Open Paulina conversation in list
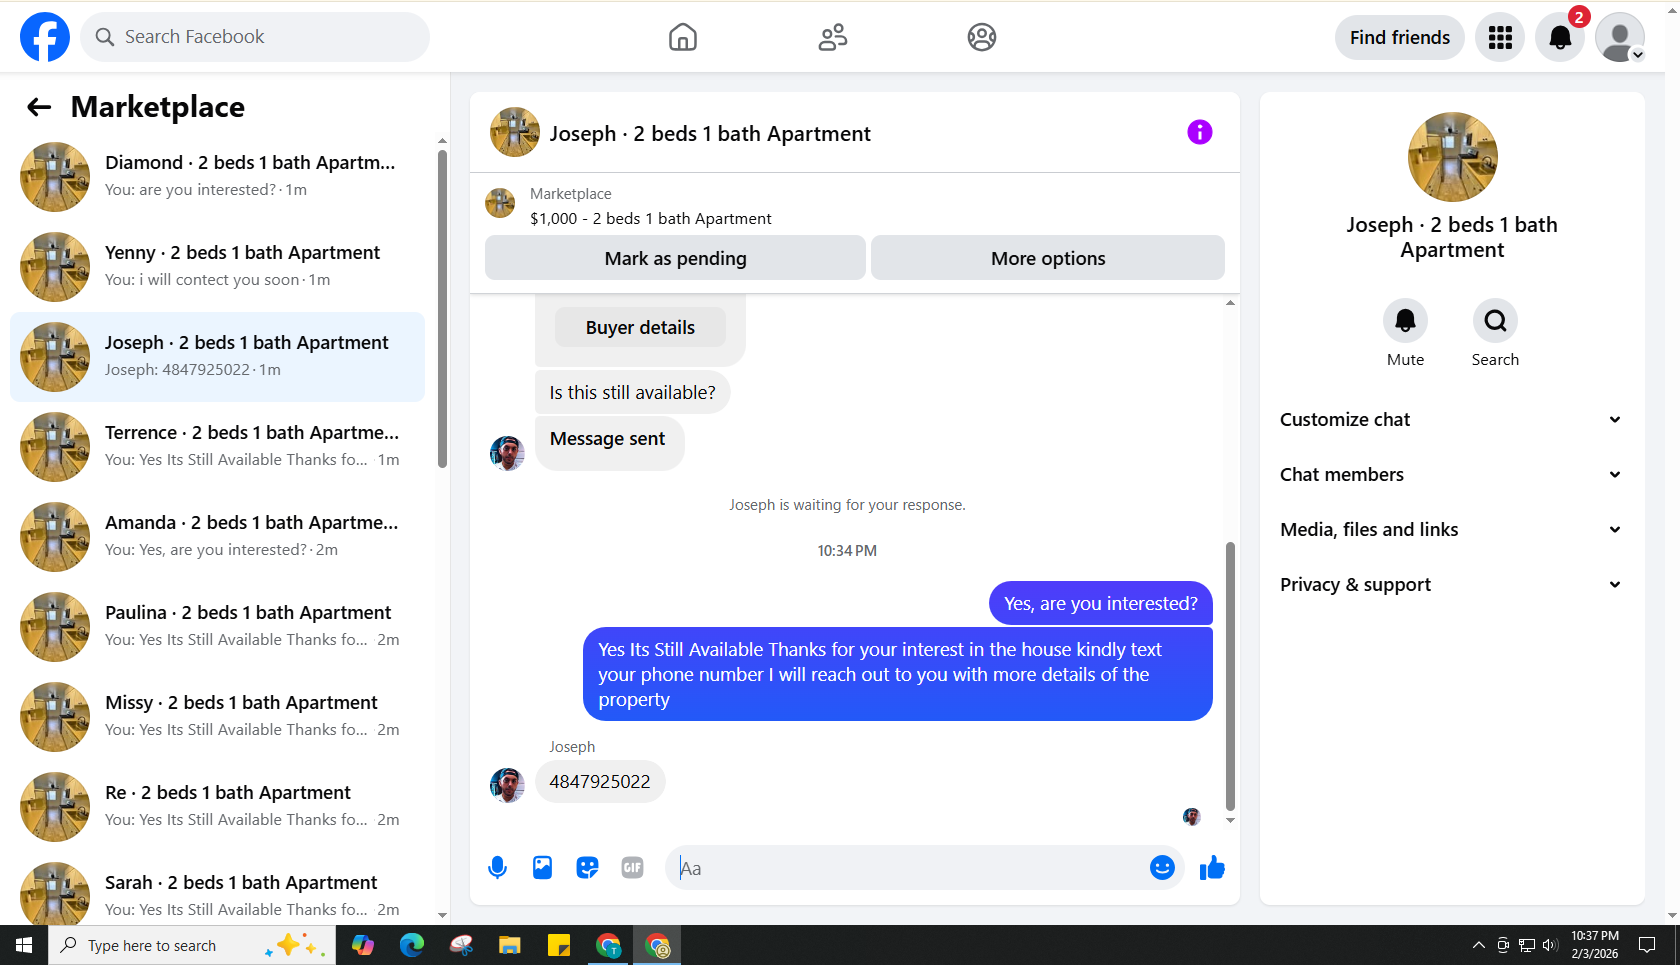 (x=218, y=627)
